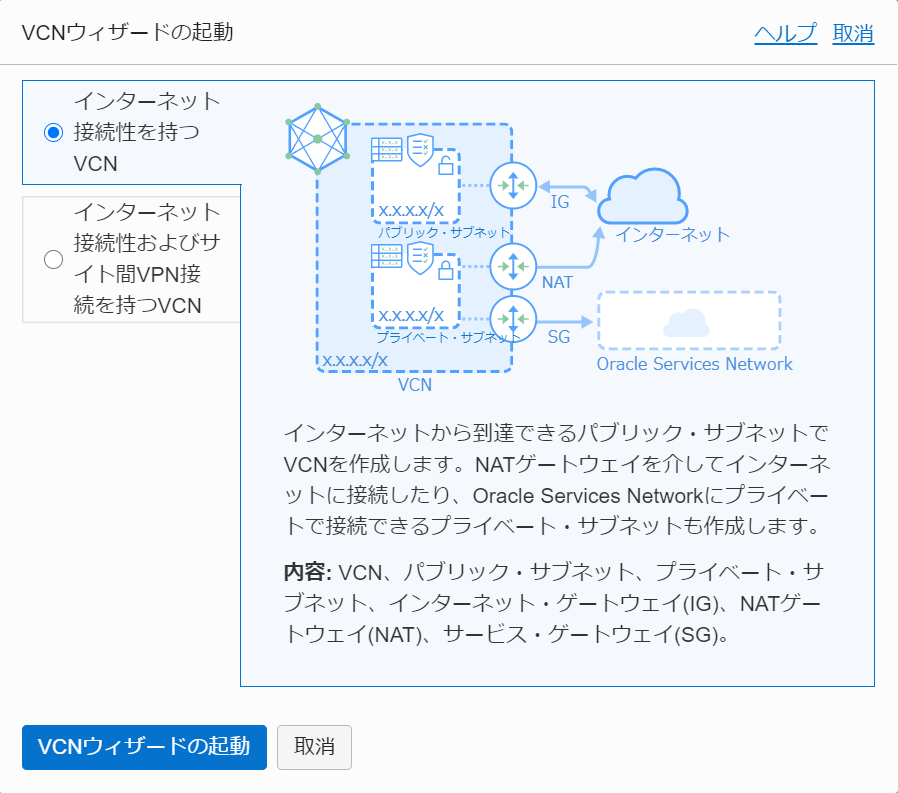The height and width of the screenshot is (793, 898).
Task: Click the VCNウィザードの起動 button
Action: pyautogui.click(x=144, y=747)
